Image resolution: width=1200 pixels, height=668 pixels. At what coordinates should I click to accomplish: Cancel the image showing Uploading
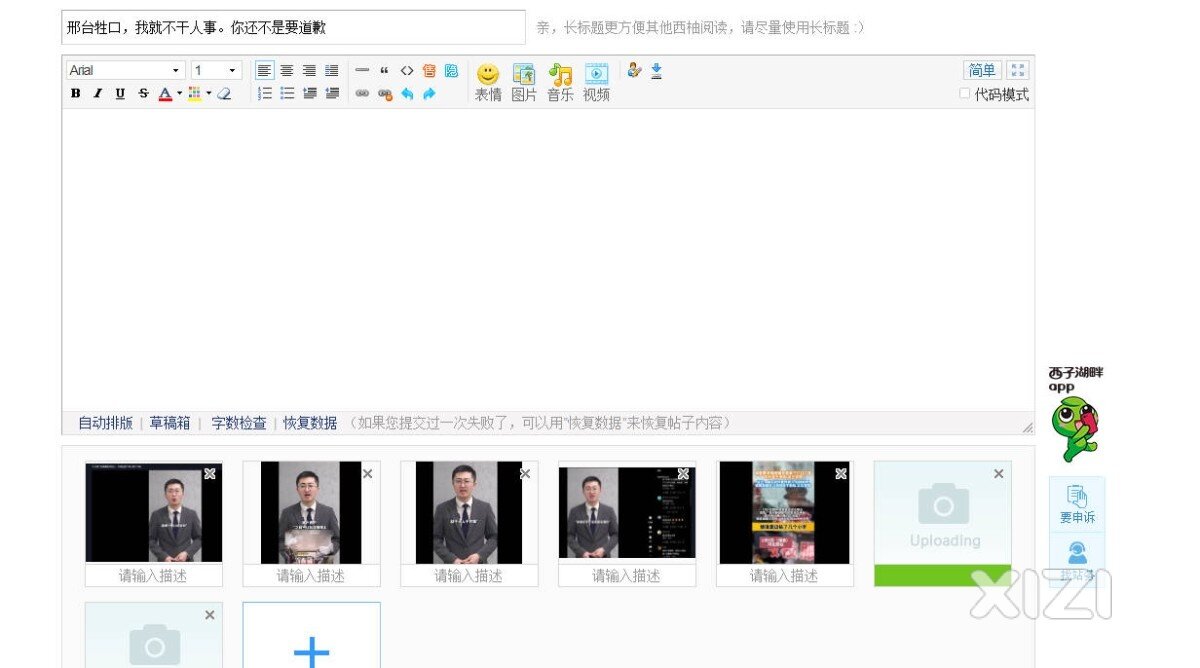click(x=998, y=473)
